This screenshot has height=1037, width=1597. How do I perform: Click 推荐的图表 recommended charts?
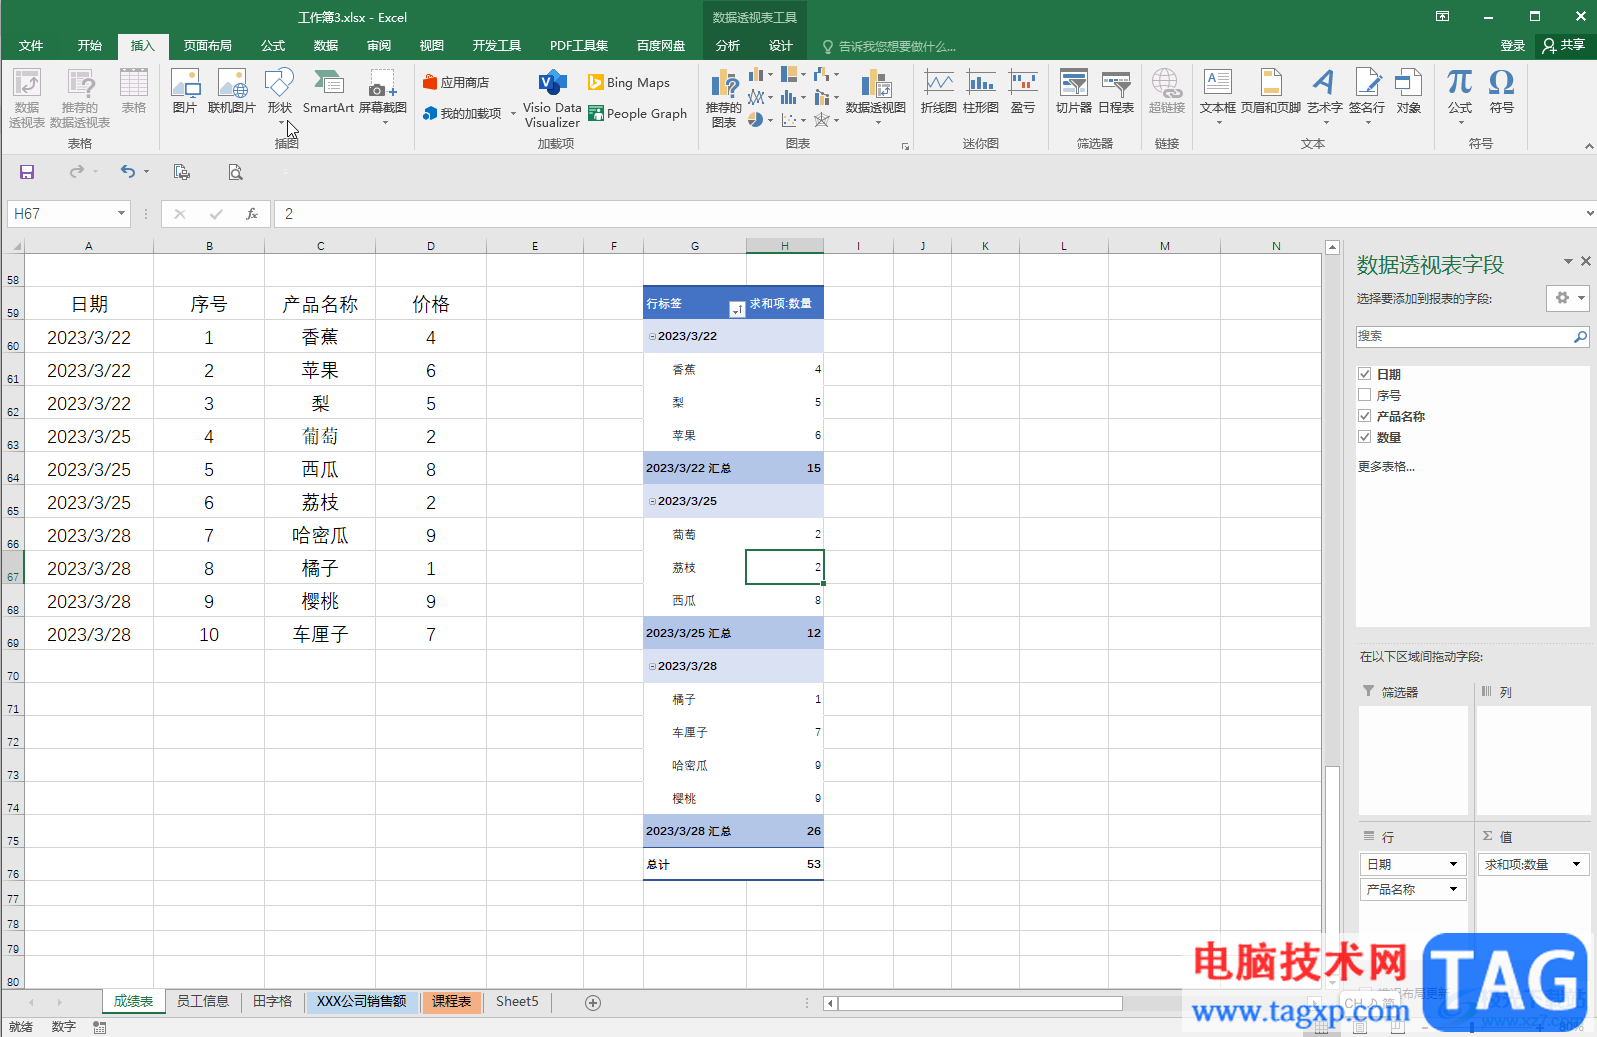tap(724, 98)
